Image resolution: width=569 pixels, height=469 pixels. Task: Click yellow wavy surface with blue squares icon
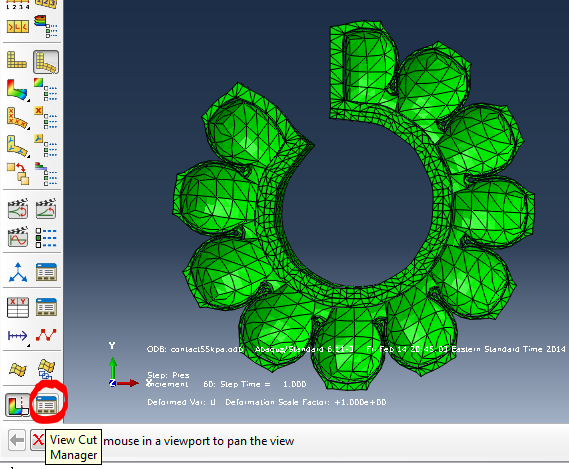pos(46,369)
